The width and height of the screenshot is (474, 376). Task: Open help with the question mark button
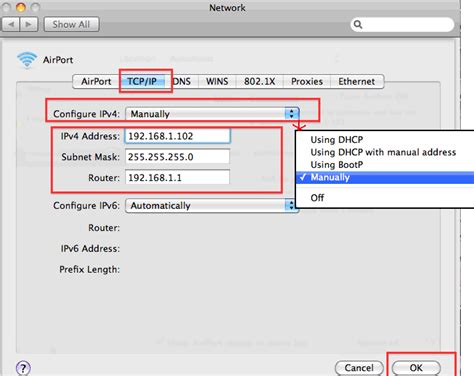click(23, 368)
